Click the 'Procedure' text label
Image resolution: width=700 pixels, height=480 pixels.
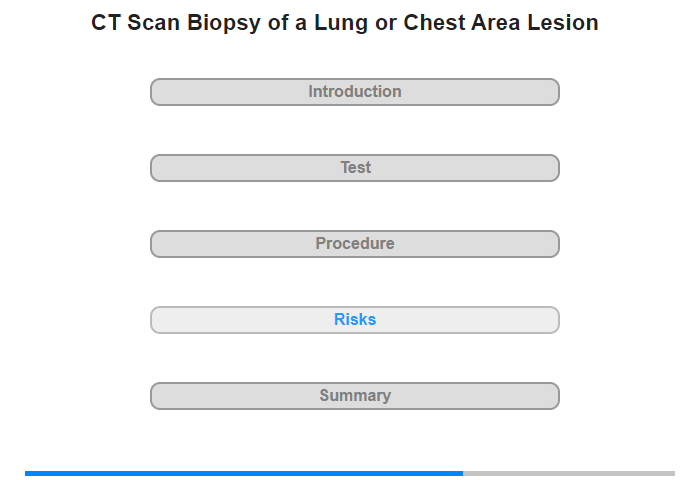(x=355, y=244)
